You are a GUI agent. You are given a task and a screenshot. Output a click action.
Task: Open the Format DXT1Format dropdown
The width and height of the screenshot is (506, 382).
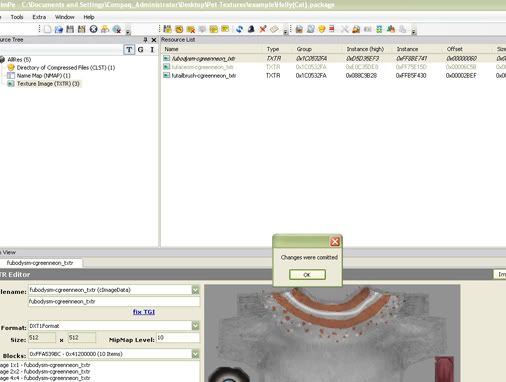click(x=196, y=326)
